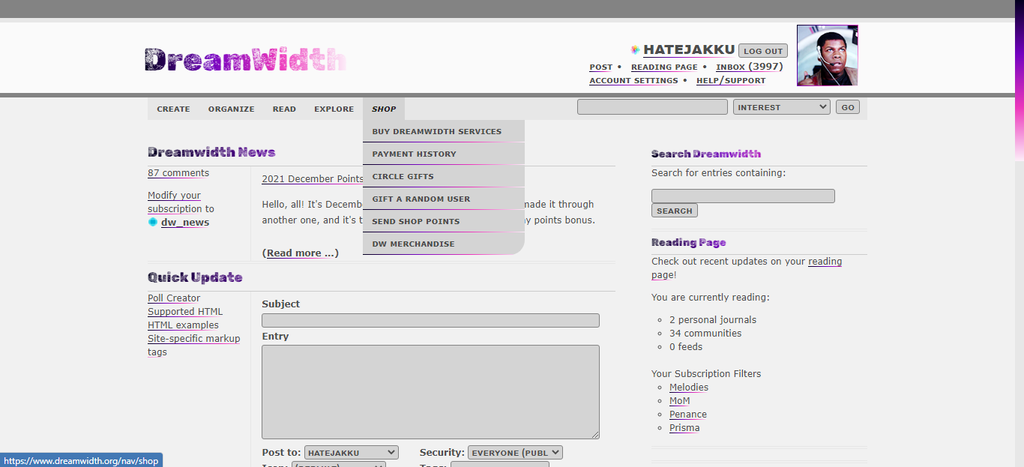Open the 87 comments link
Screen dimensions: 1024x467
(x=178, y=173)
